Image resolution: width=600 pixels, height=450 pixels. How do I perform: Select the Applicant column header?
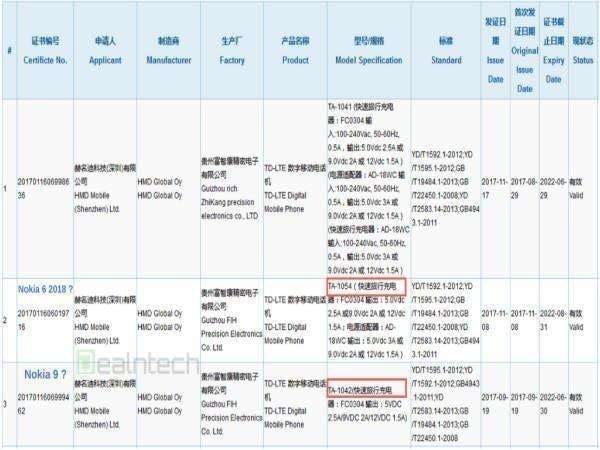[x=113, y=48]
